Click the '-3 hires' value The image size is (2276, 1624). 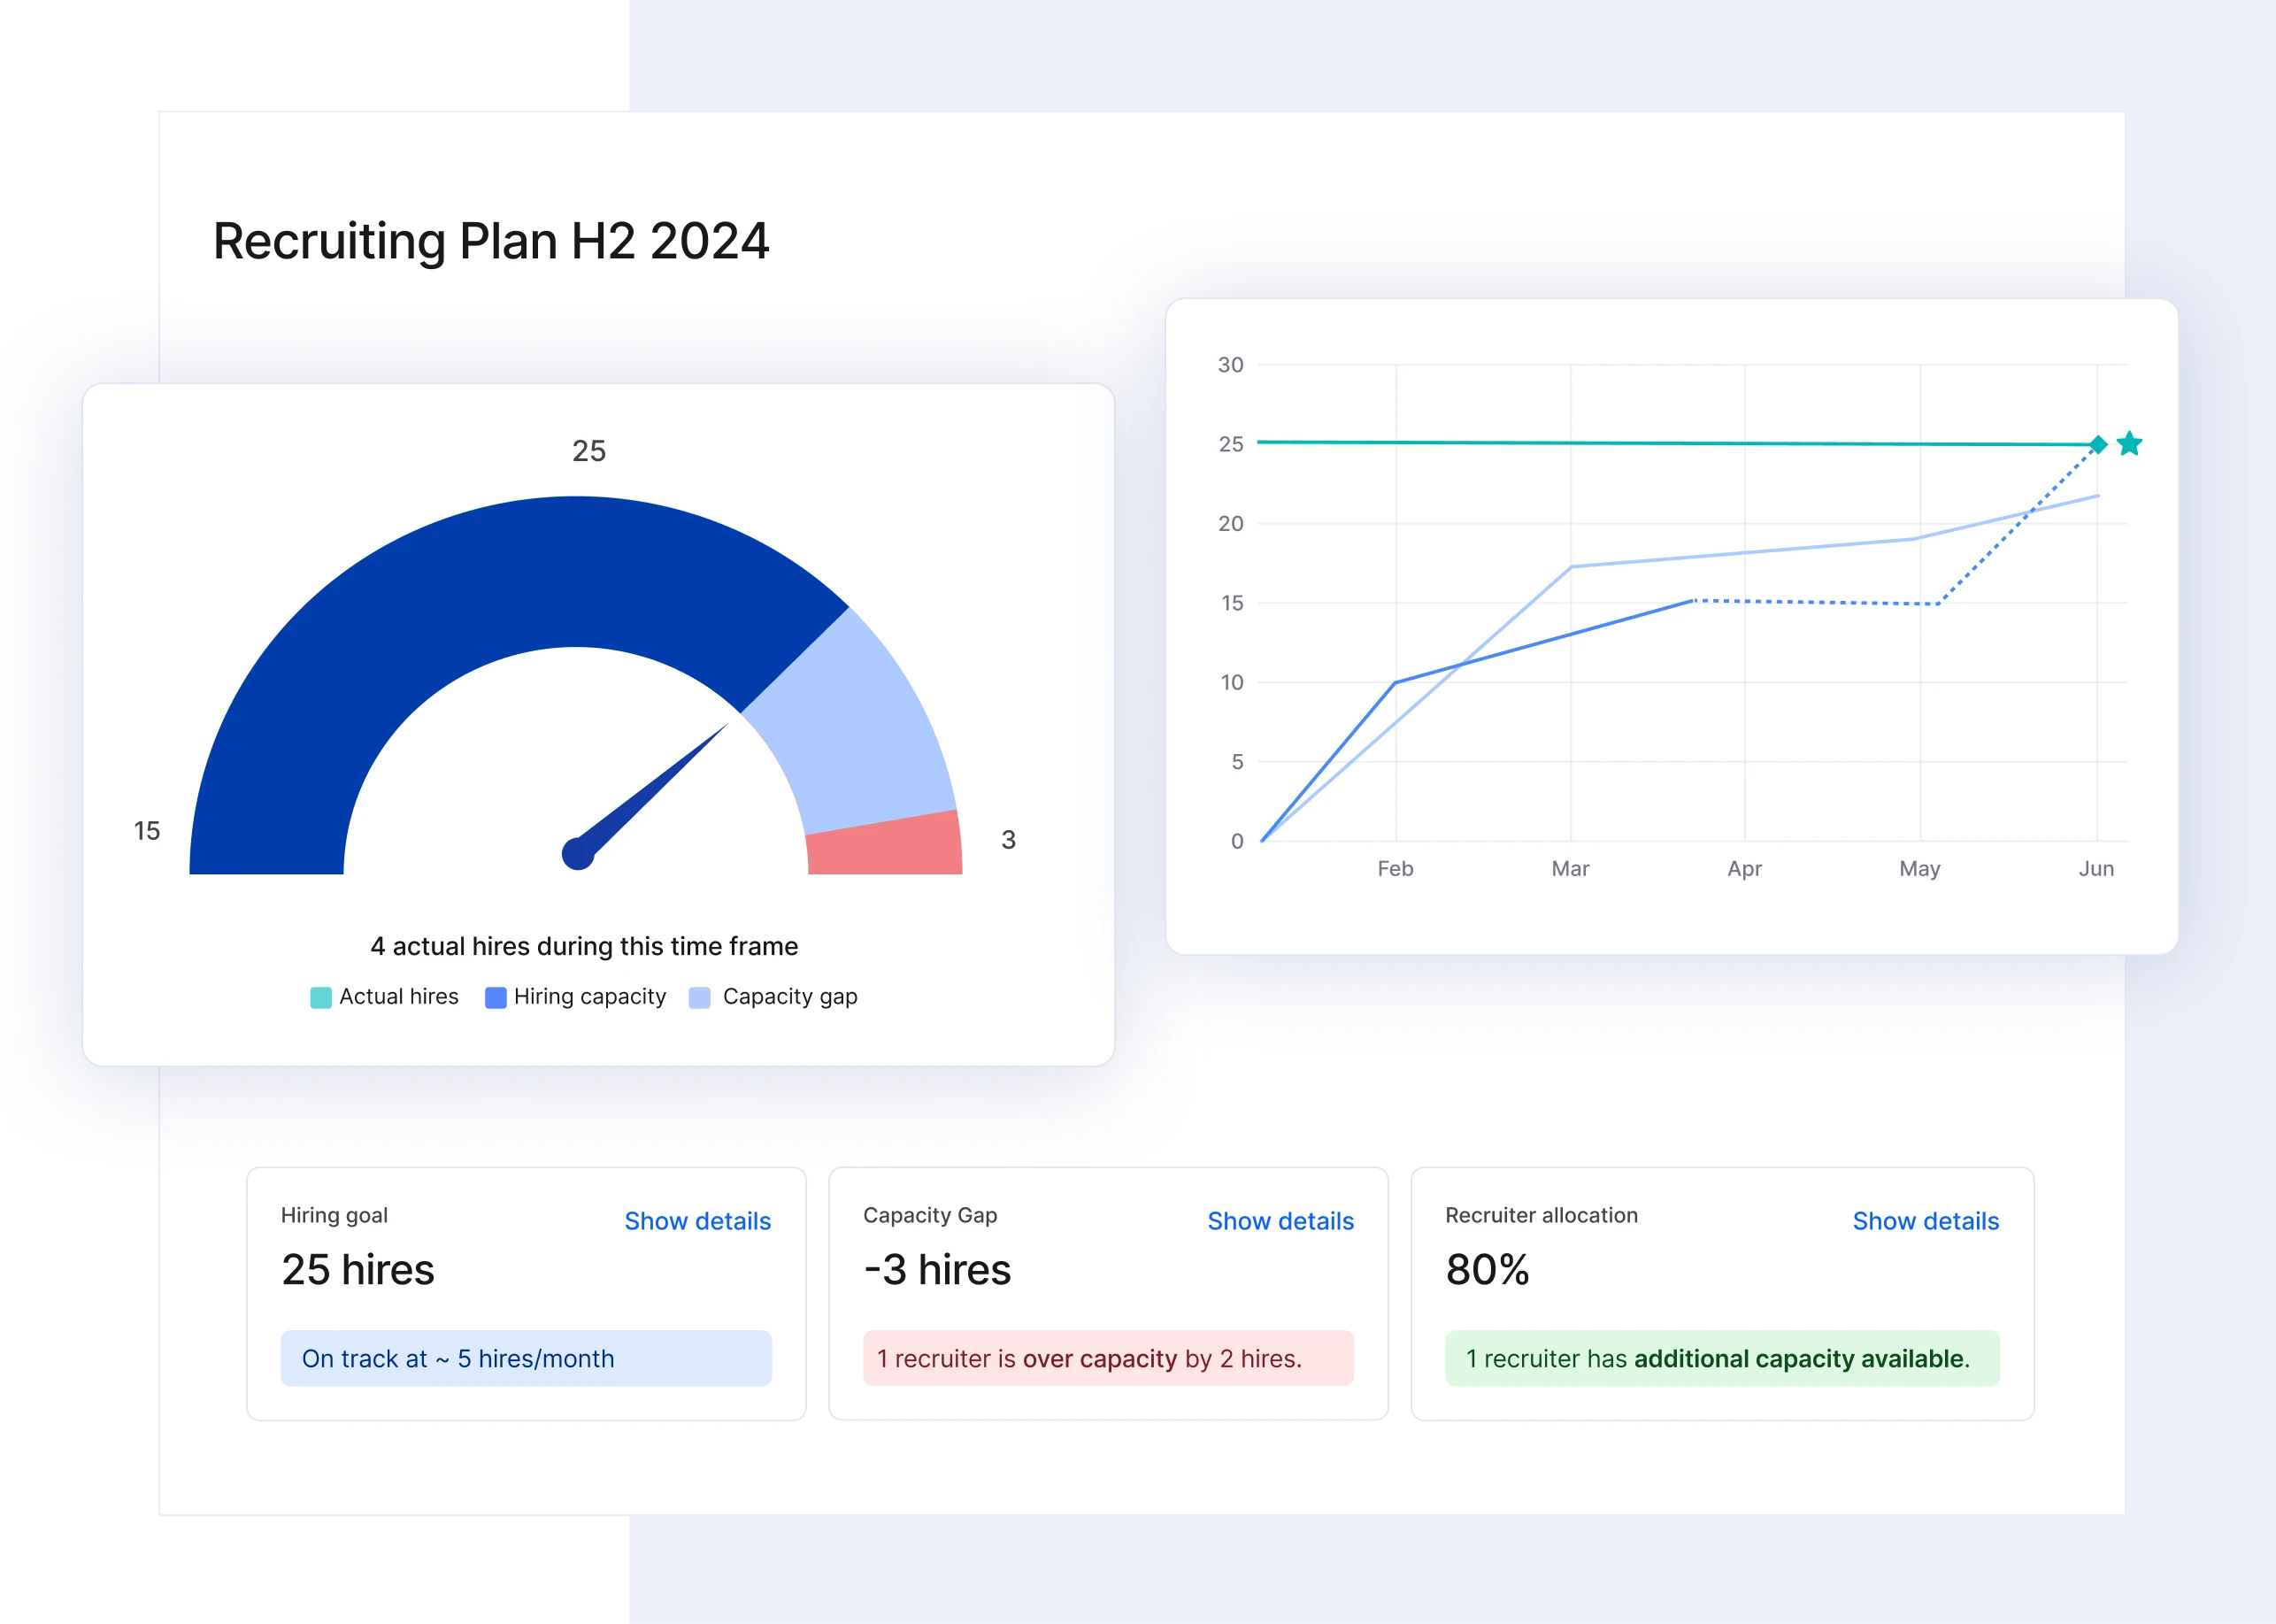938,1270
